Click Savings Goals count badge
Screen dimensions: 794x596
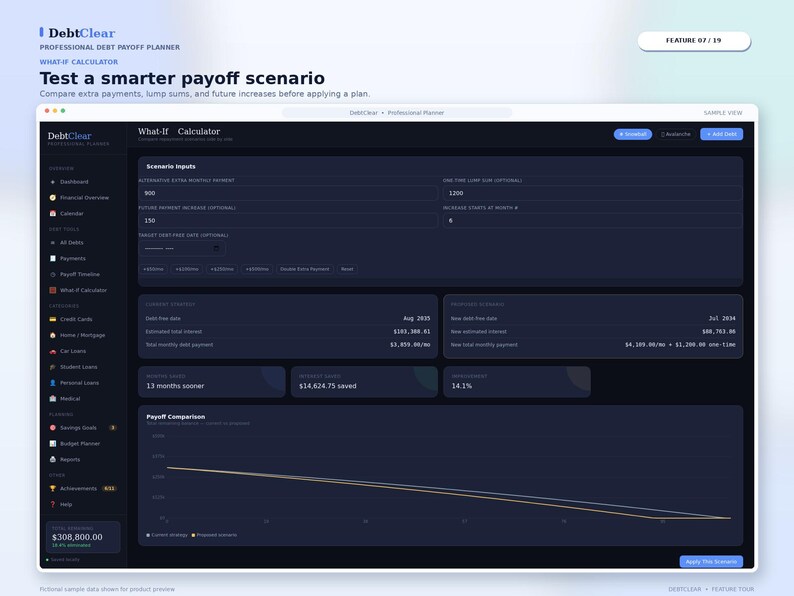pos(113,428)
